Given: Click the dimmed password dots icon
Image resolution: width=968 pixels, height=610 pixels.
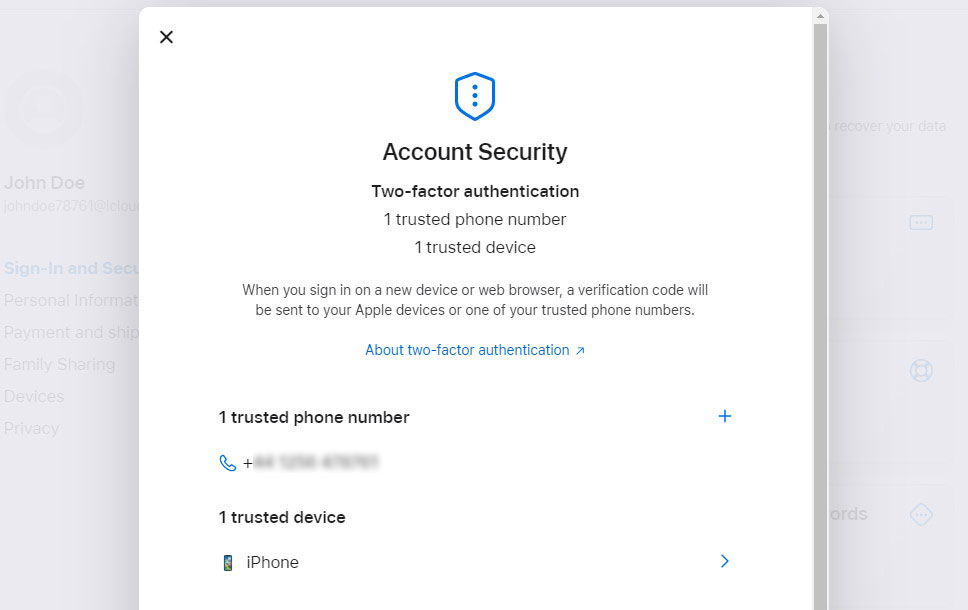Looking at the screenshot, I should [921, 222].
